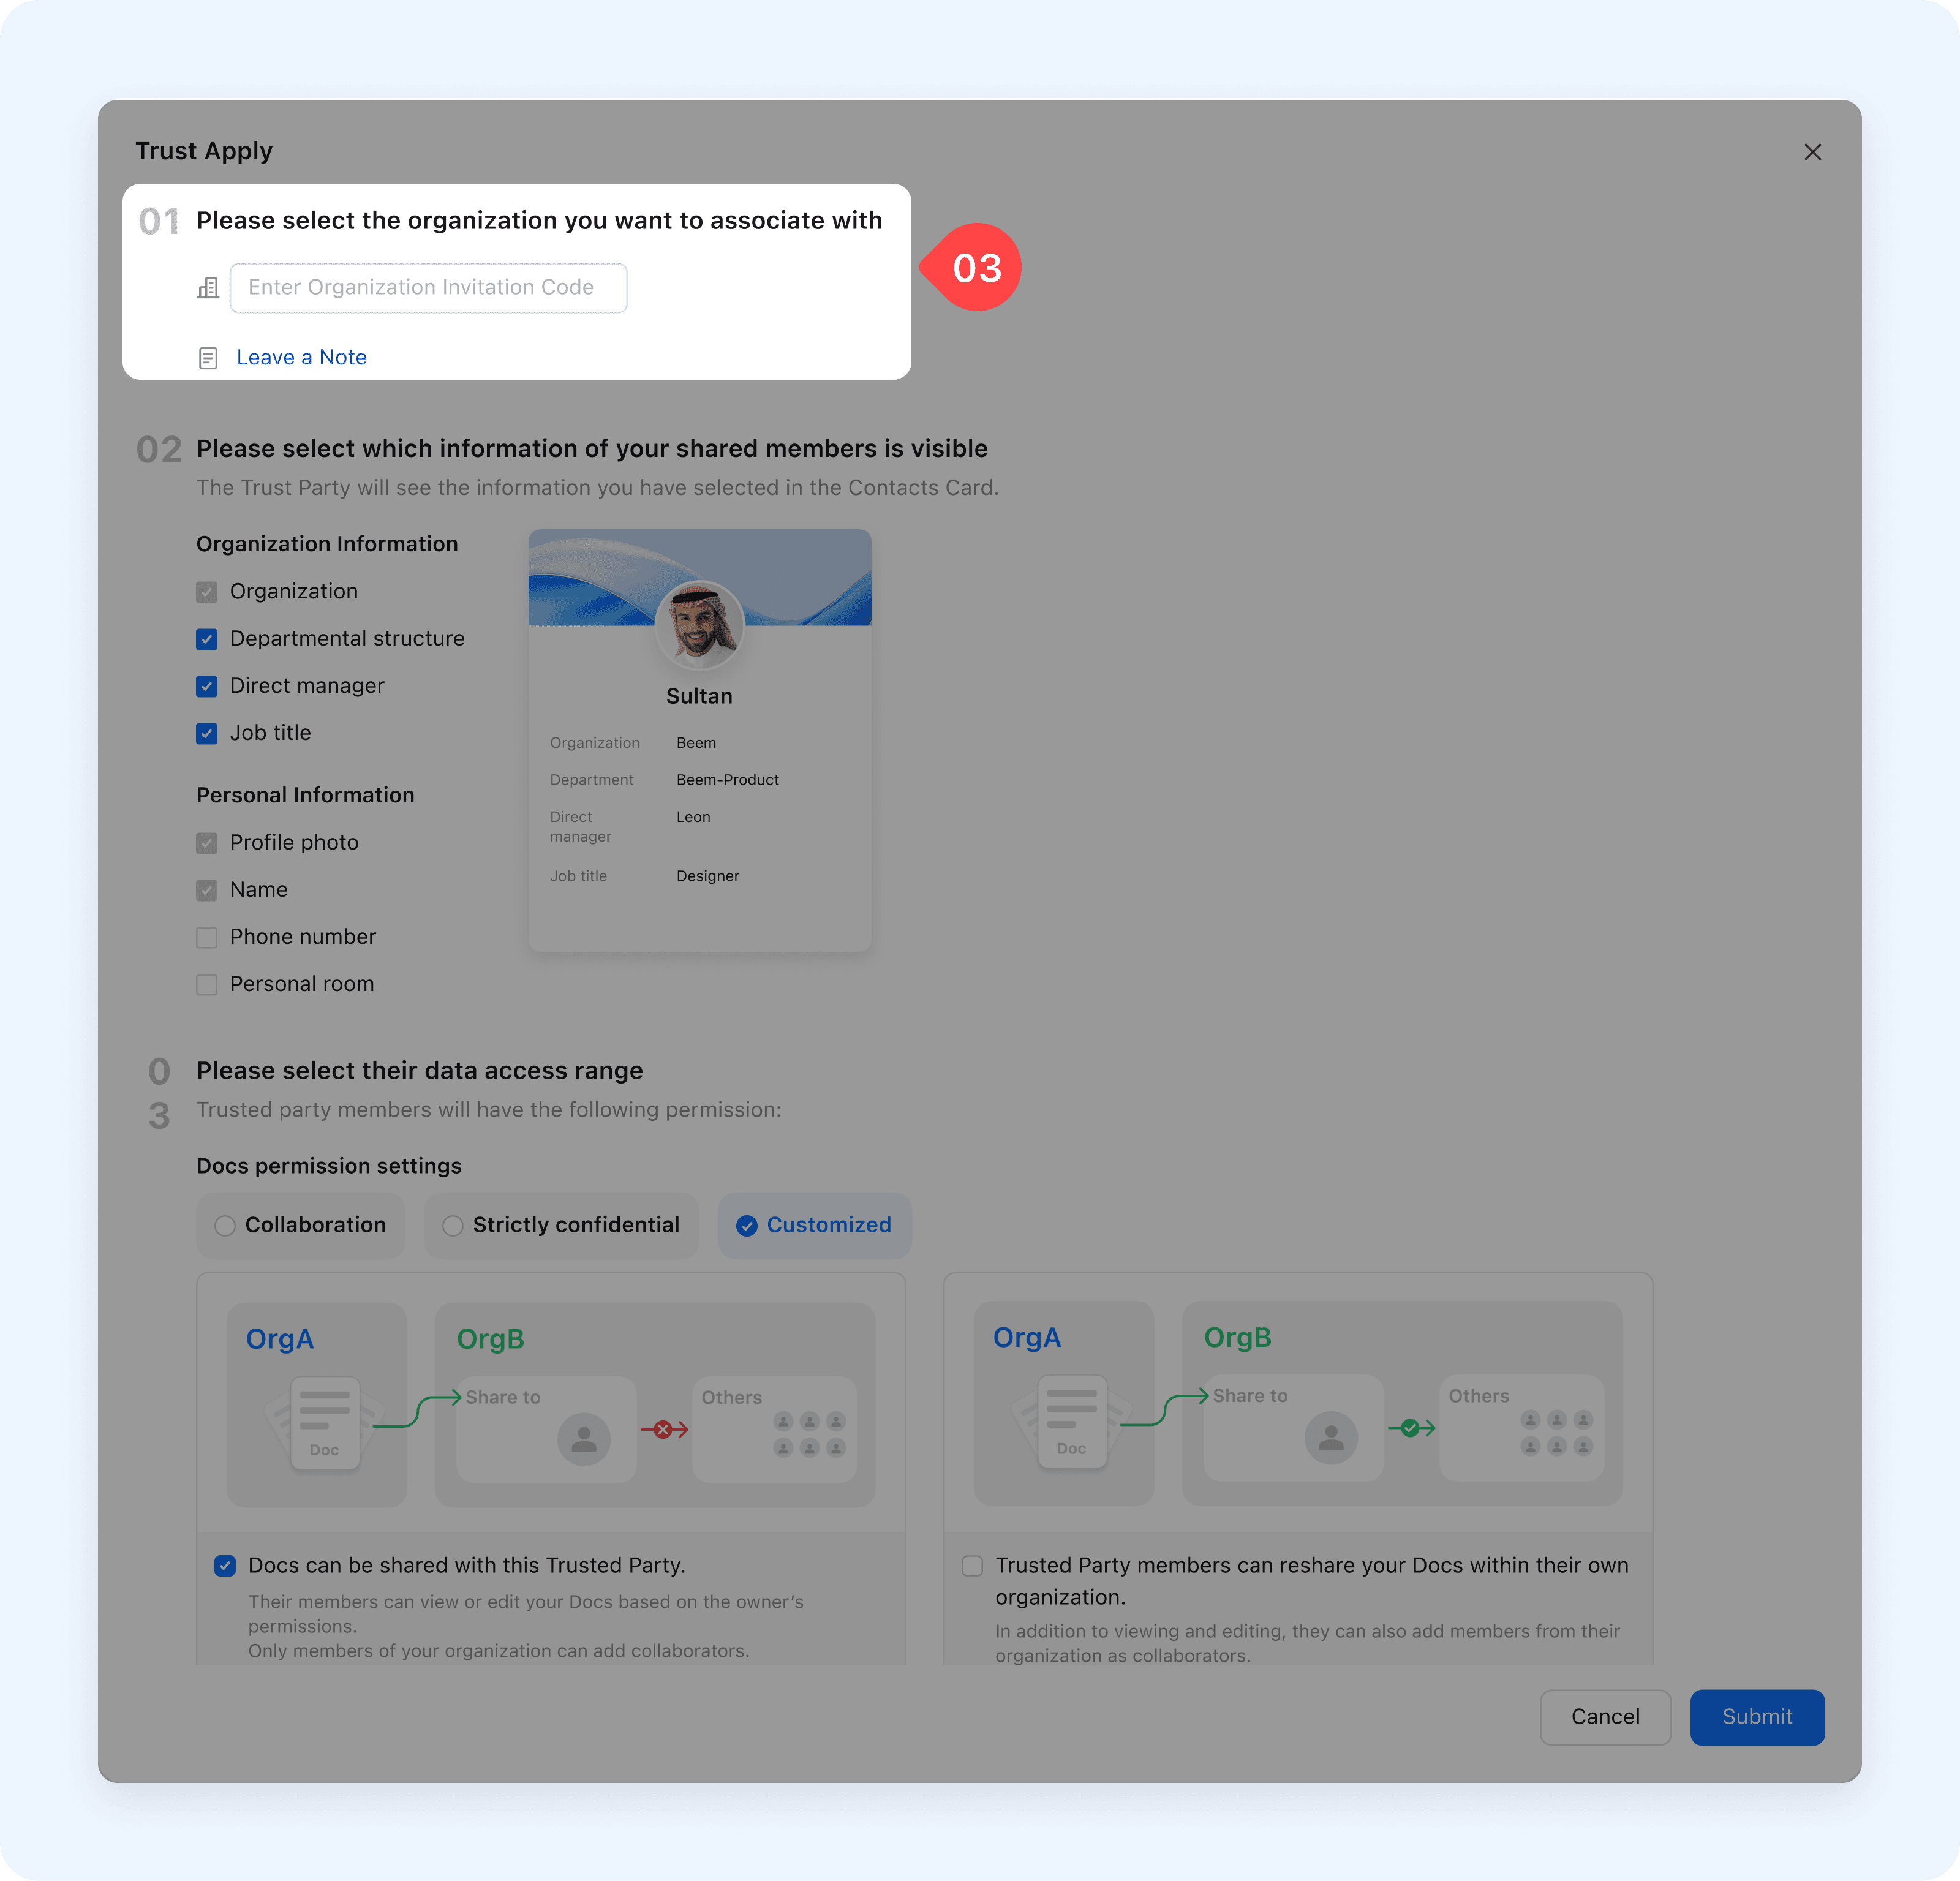1960x1881 pixels.
Task: Click the Leave a Note link
Action: (301, 358)
